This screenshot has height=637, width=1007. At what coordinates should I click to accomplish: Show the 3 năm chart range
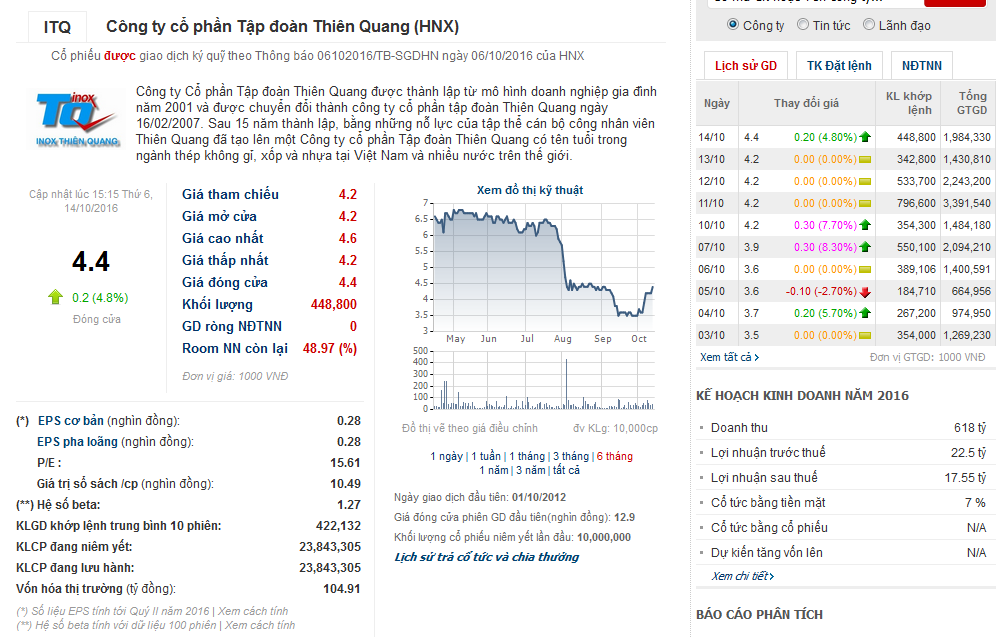(x=530, y=470)
